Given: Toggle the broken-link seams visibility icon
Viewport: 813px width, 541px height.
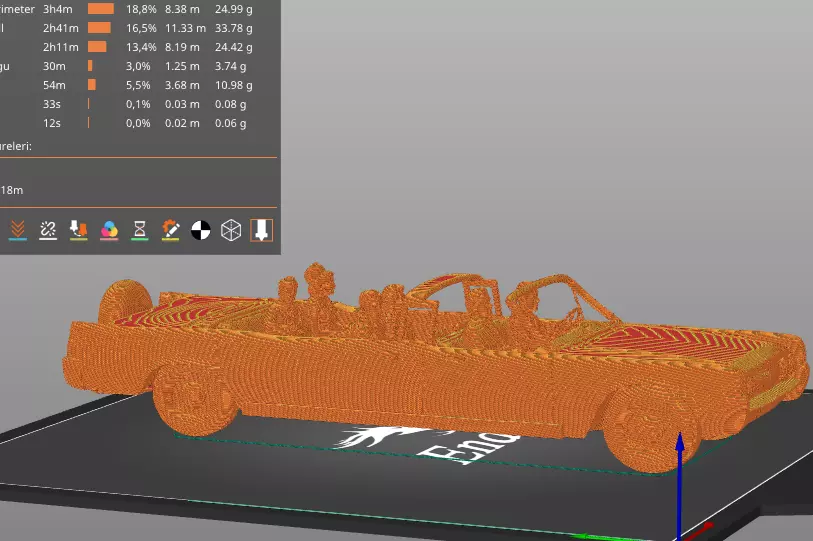Looking at the screenshot, I should (48, 230).
